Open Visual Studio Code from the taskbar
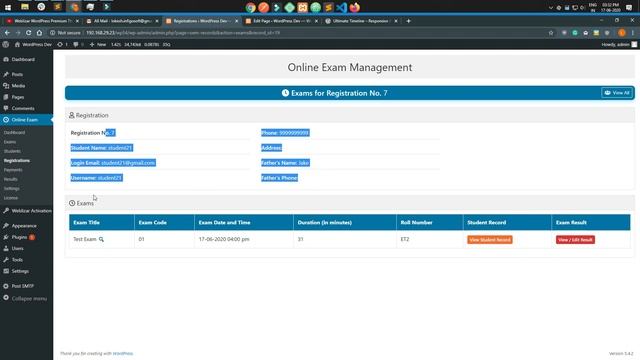This screenshot has height=360, width=640. click(x=341, y=7)
